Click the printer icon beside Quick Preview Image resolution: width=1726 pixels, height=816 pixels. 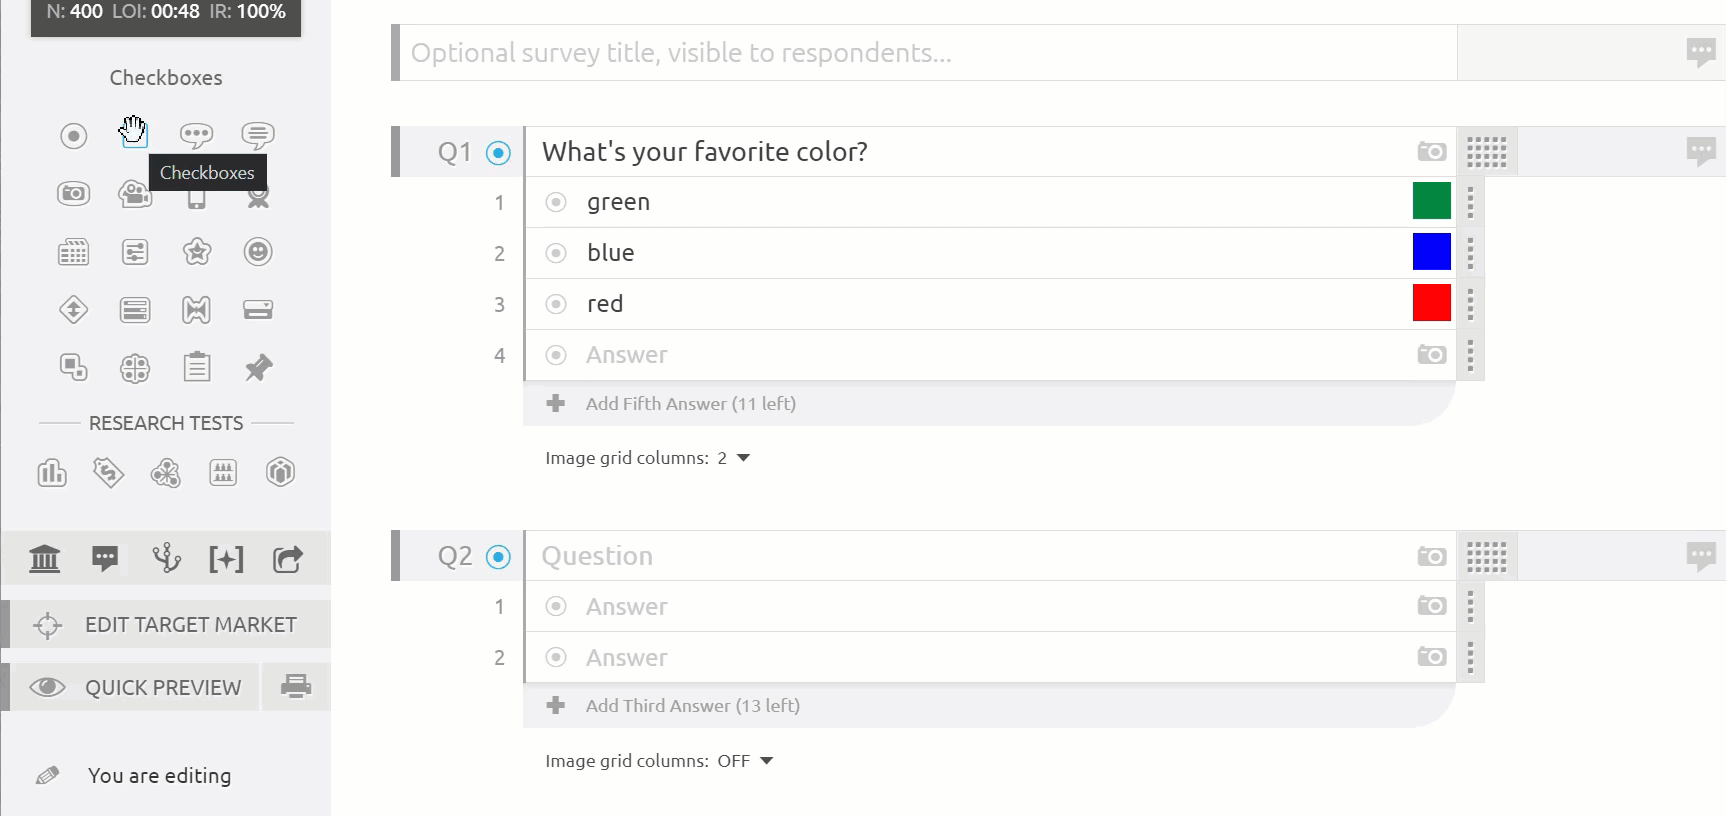pyautogui.click(x=296, y=686)
